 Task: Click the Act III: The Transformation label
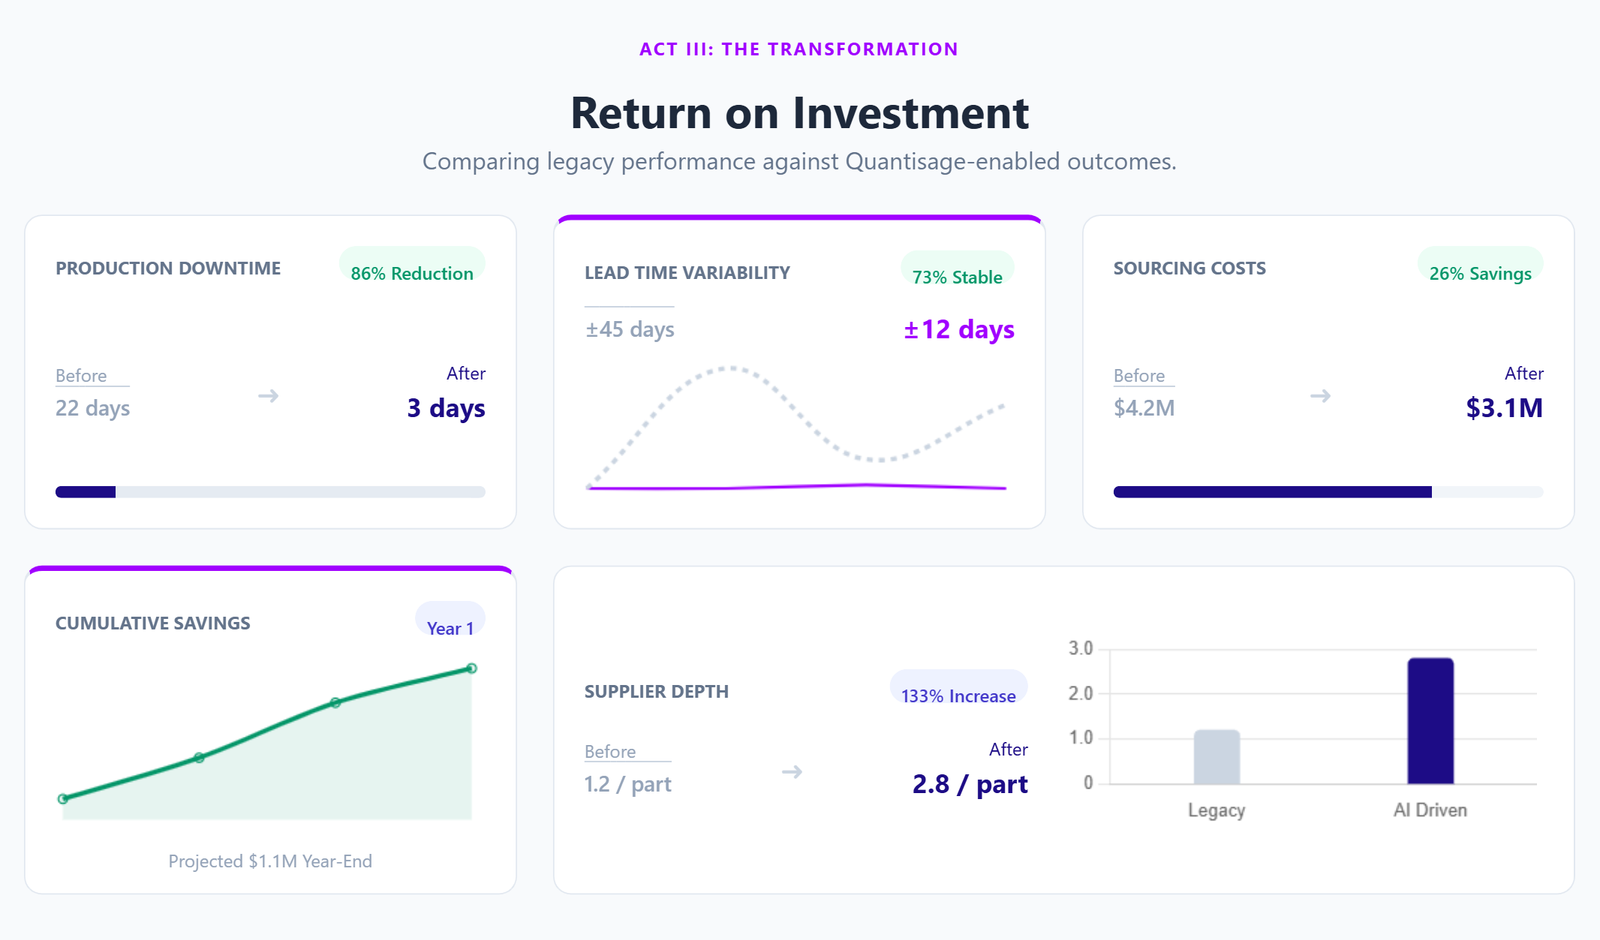[799, 49]
